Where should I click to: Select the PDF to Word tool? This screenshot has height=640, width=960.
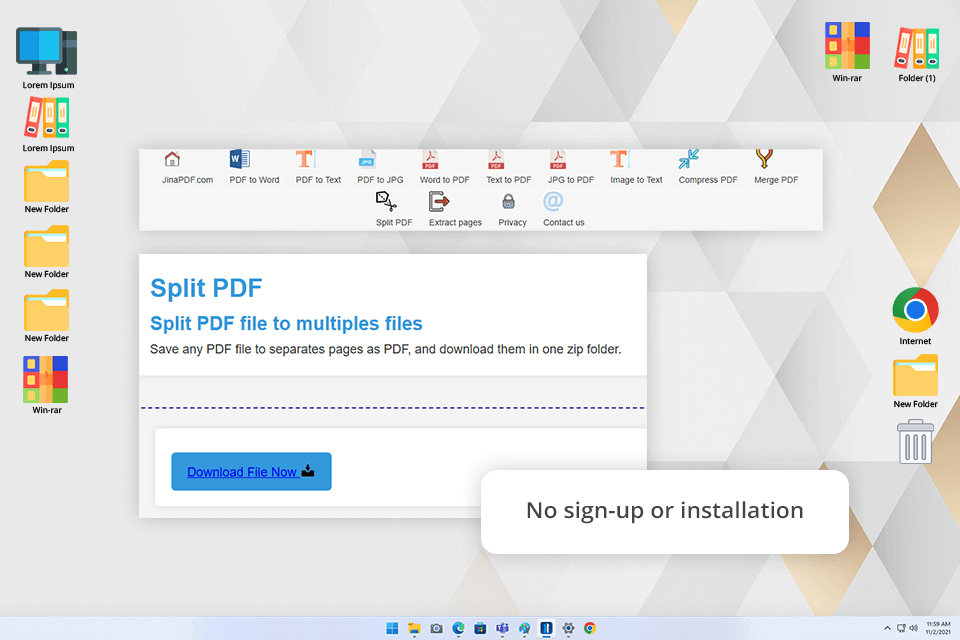click(x=254, y=167)
